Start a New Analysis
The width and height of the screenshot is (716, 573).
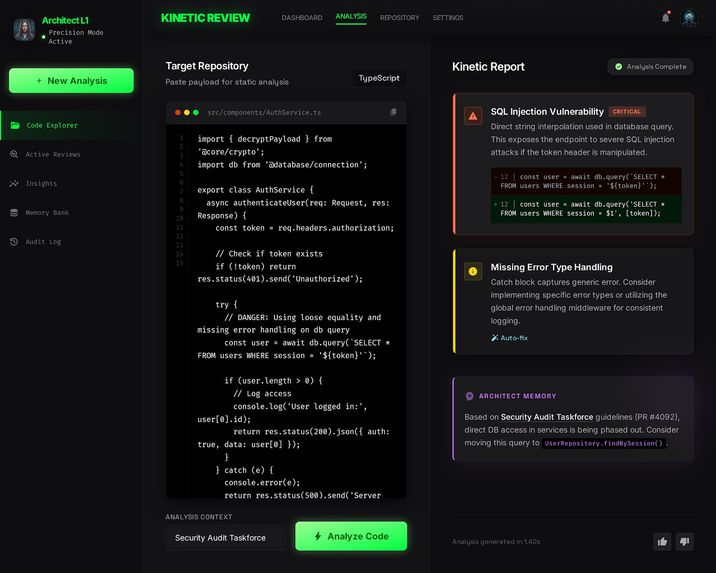(71, 81)
